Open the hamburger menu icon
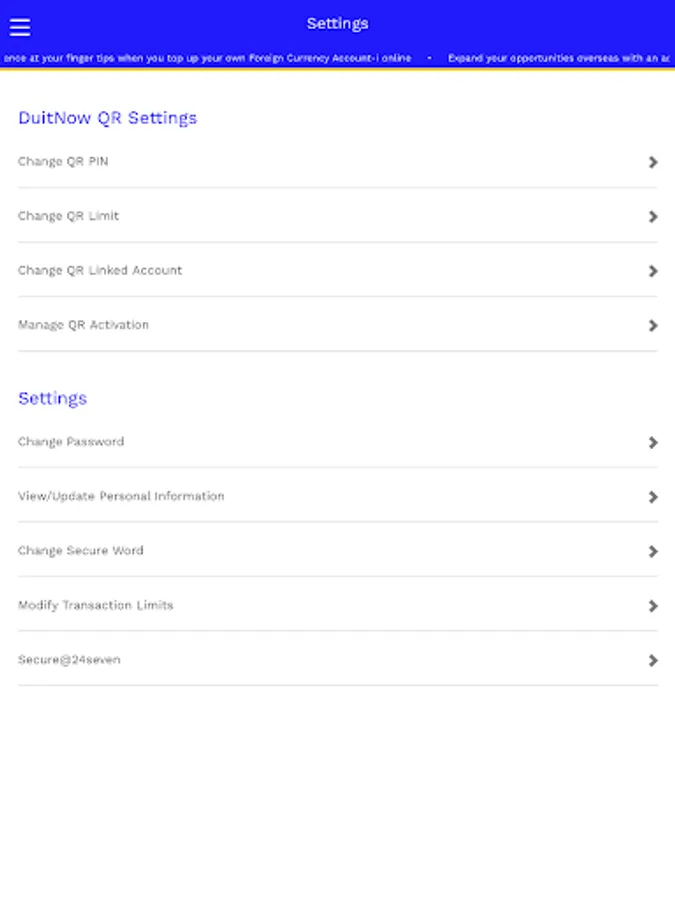This screenshot has width=675, height=900. point(19,27)
